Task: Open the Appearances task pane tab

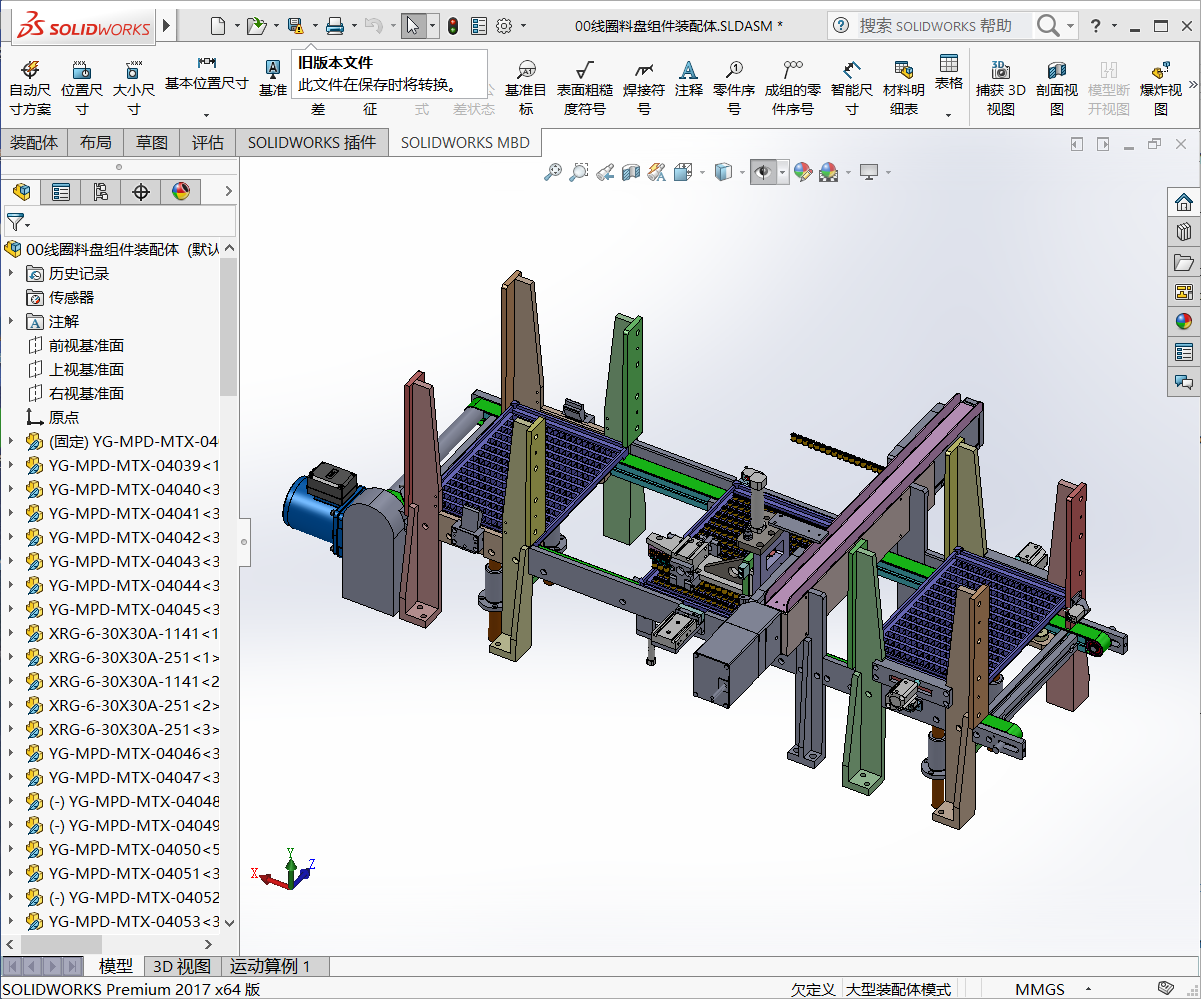Action: tap(1184, 322)
